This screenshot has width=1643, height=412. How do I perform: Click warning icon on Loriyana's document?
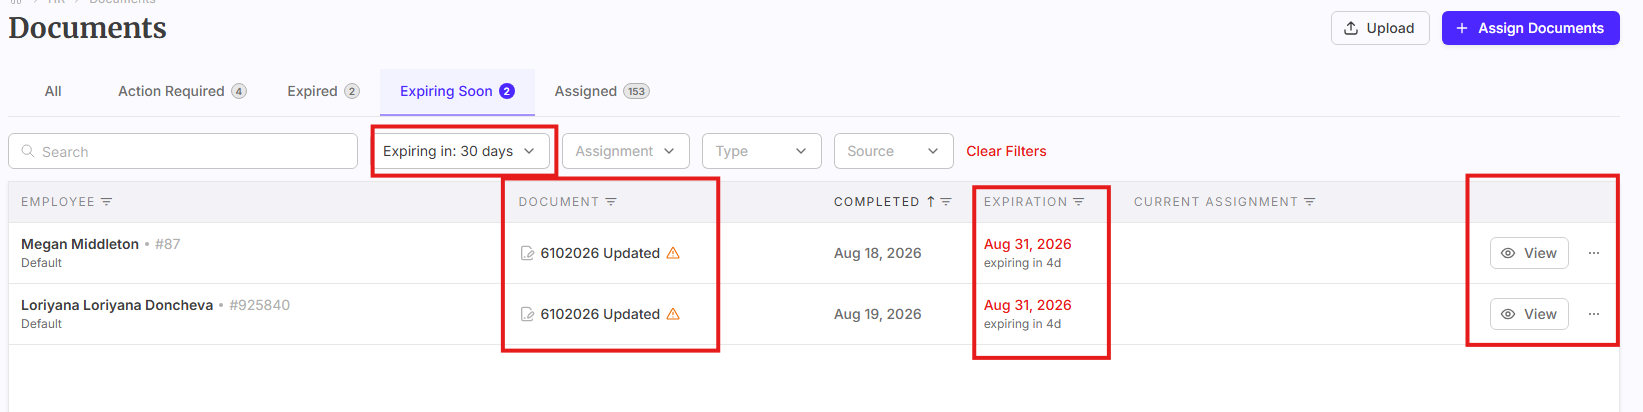coord(673,314)
